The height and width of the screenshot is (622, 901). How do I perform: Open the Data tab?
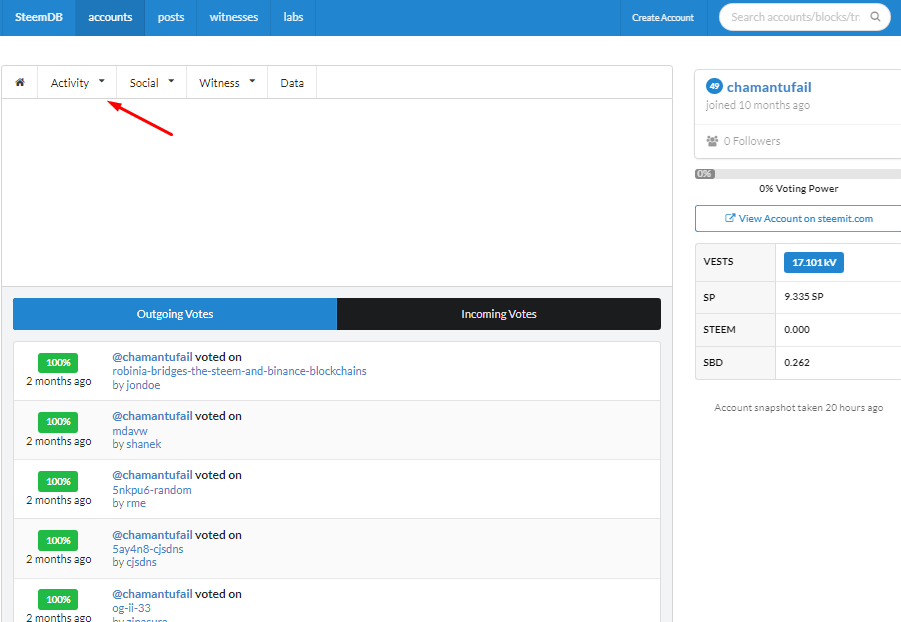pos(292,82)
